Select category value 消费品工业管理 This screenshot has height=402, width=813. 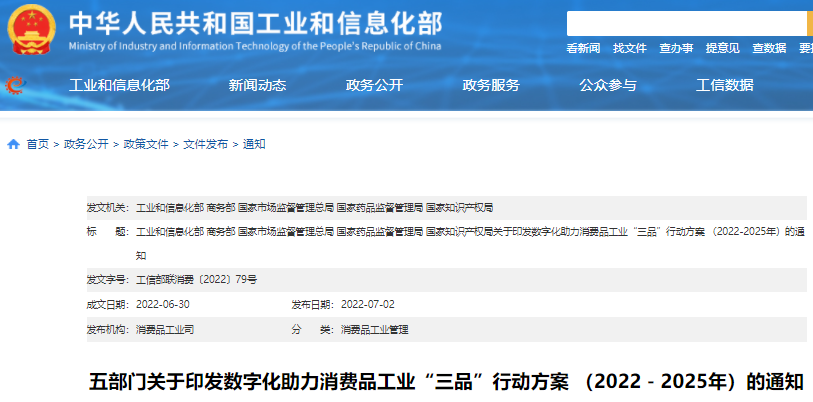(x=375, y=329)
